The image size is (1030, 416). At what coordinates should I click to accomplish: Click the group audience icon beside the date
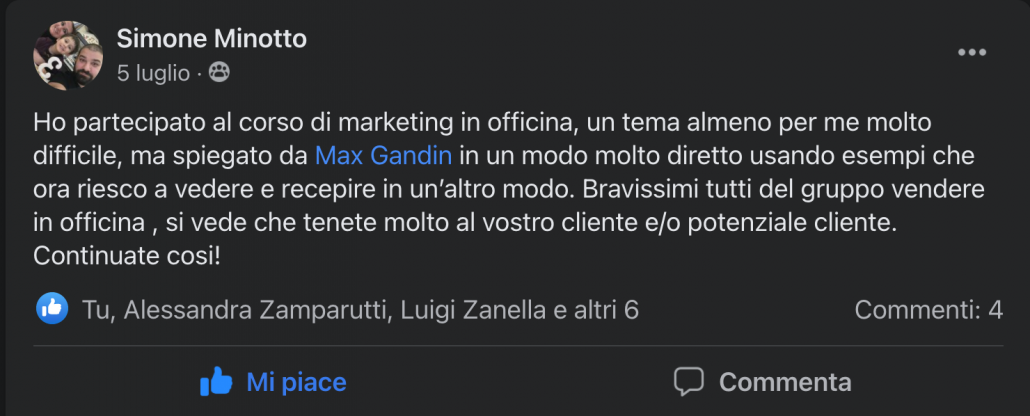tap(220, 72)
